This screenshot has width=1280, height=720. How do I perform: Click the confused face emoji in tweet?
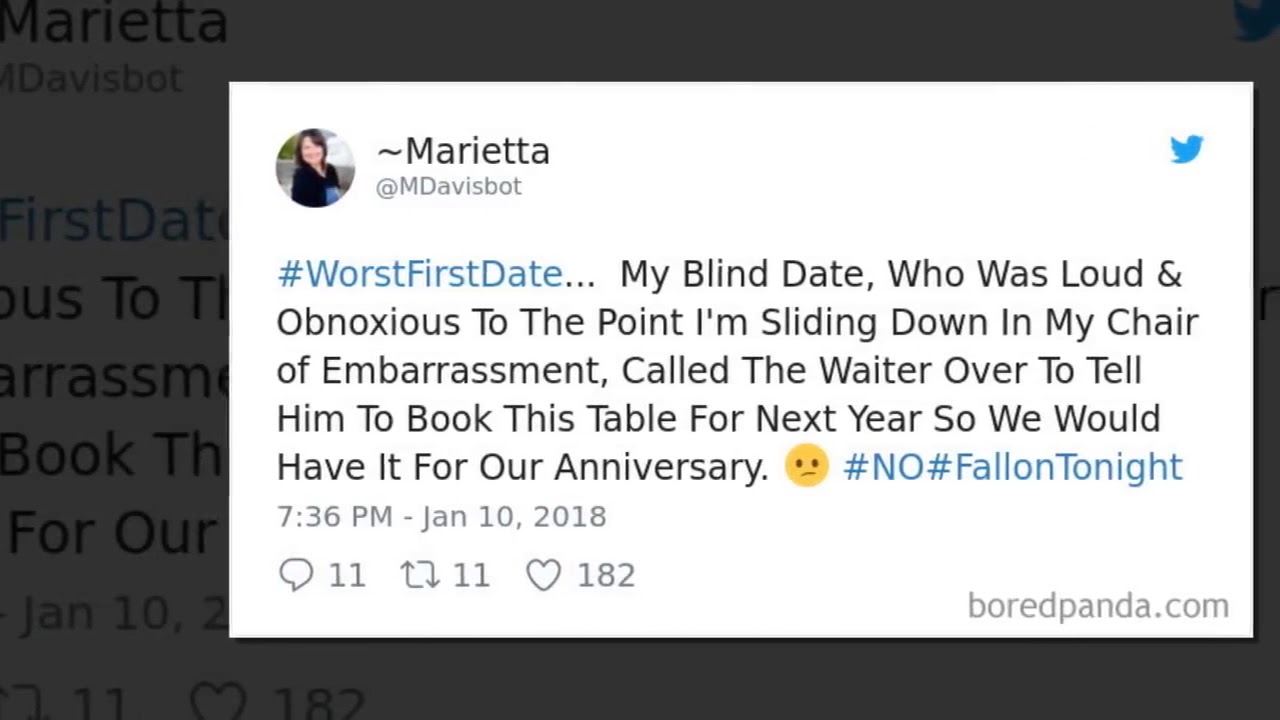click(806, 467)
